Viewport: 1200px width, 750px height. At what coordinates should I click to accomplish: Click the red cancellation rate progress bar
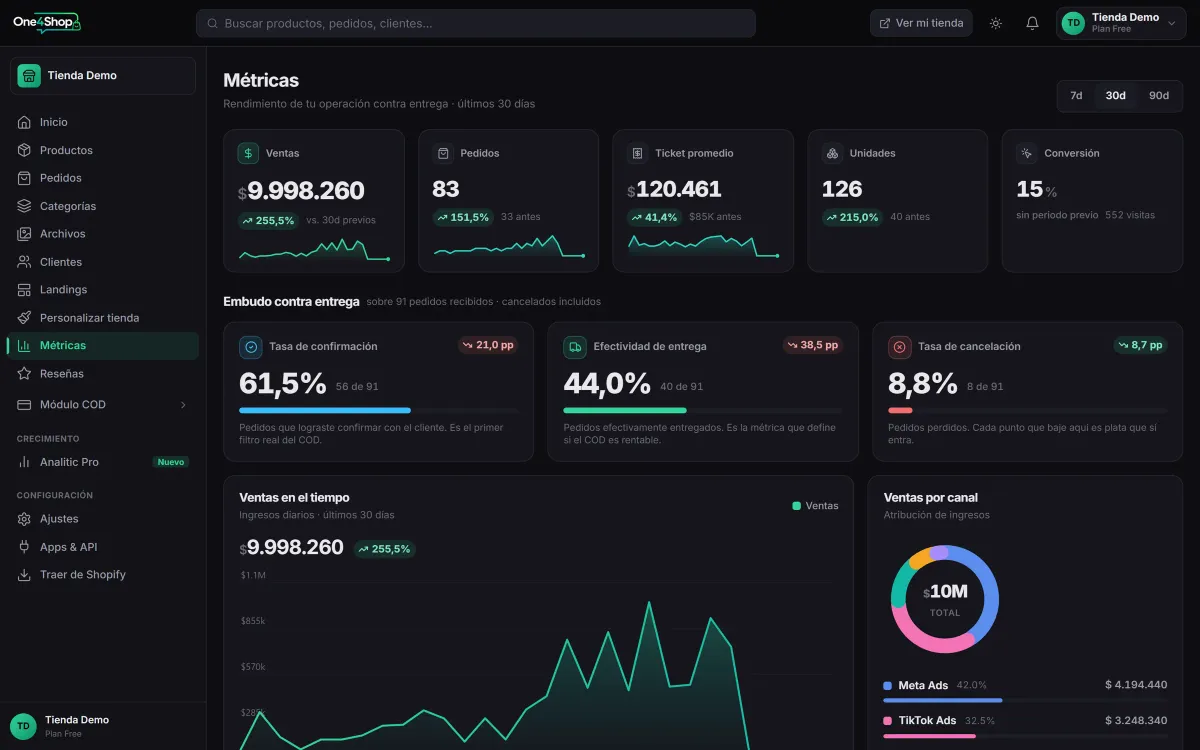[900, 410]
